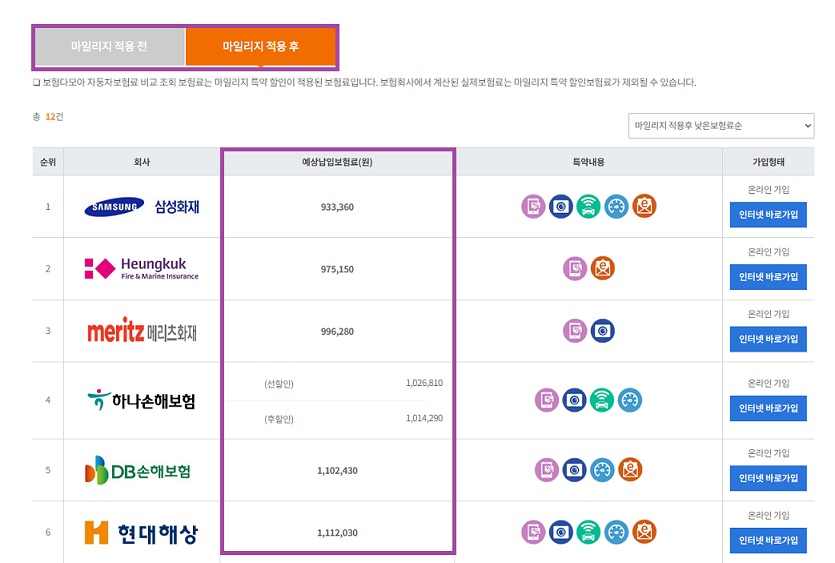Click the purple mobile discount icon in 현대해상 row

[533, 532]
